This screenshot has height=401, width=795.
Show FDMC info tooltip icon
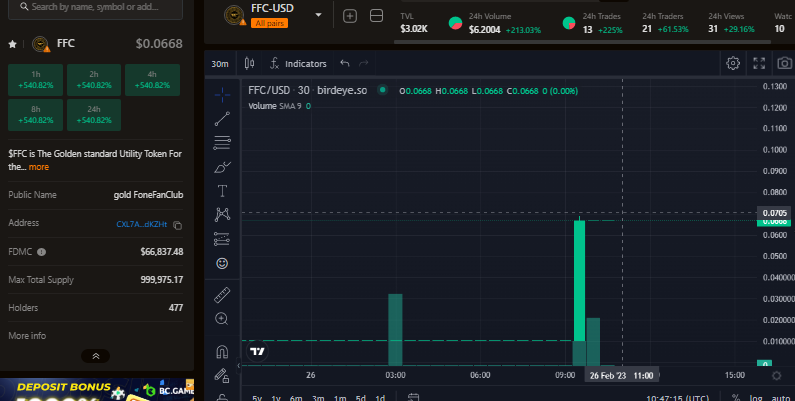(42, 252)
